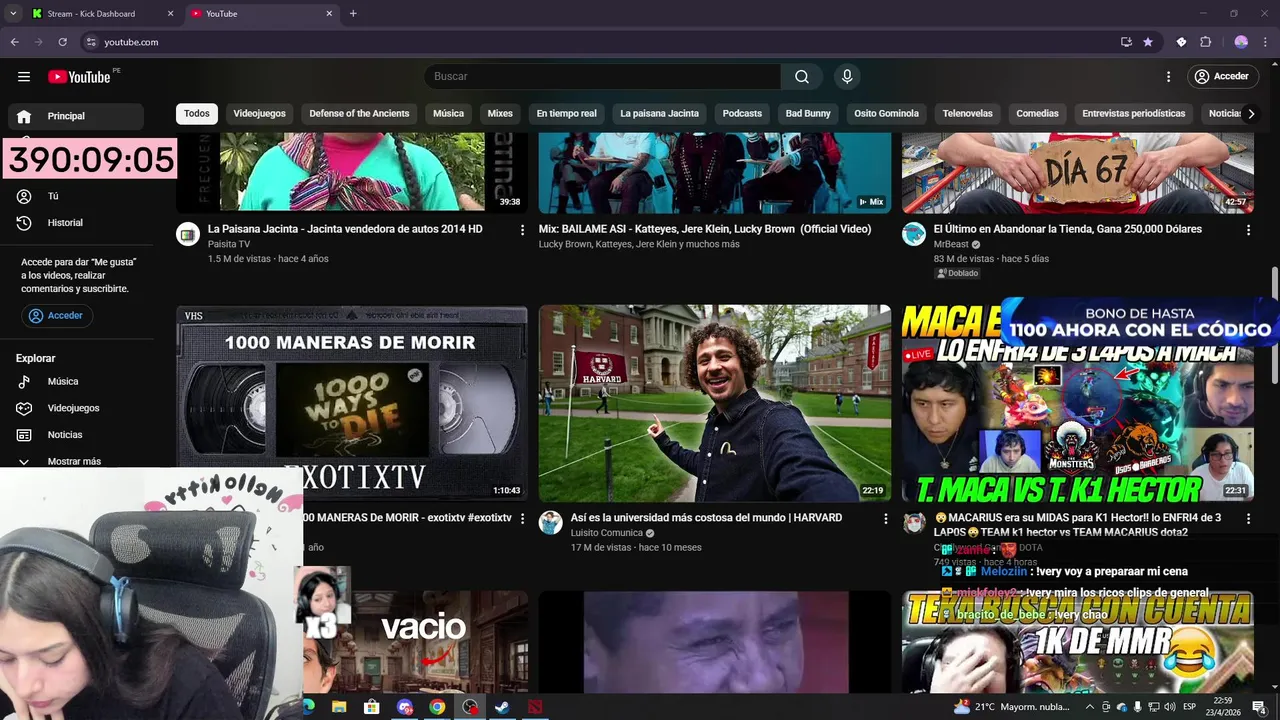Click the install app icon in address bar
1280x720 pixels.
[1126, 42]
